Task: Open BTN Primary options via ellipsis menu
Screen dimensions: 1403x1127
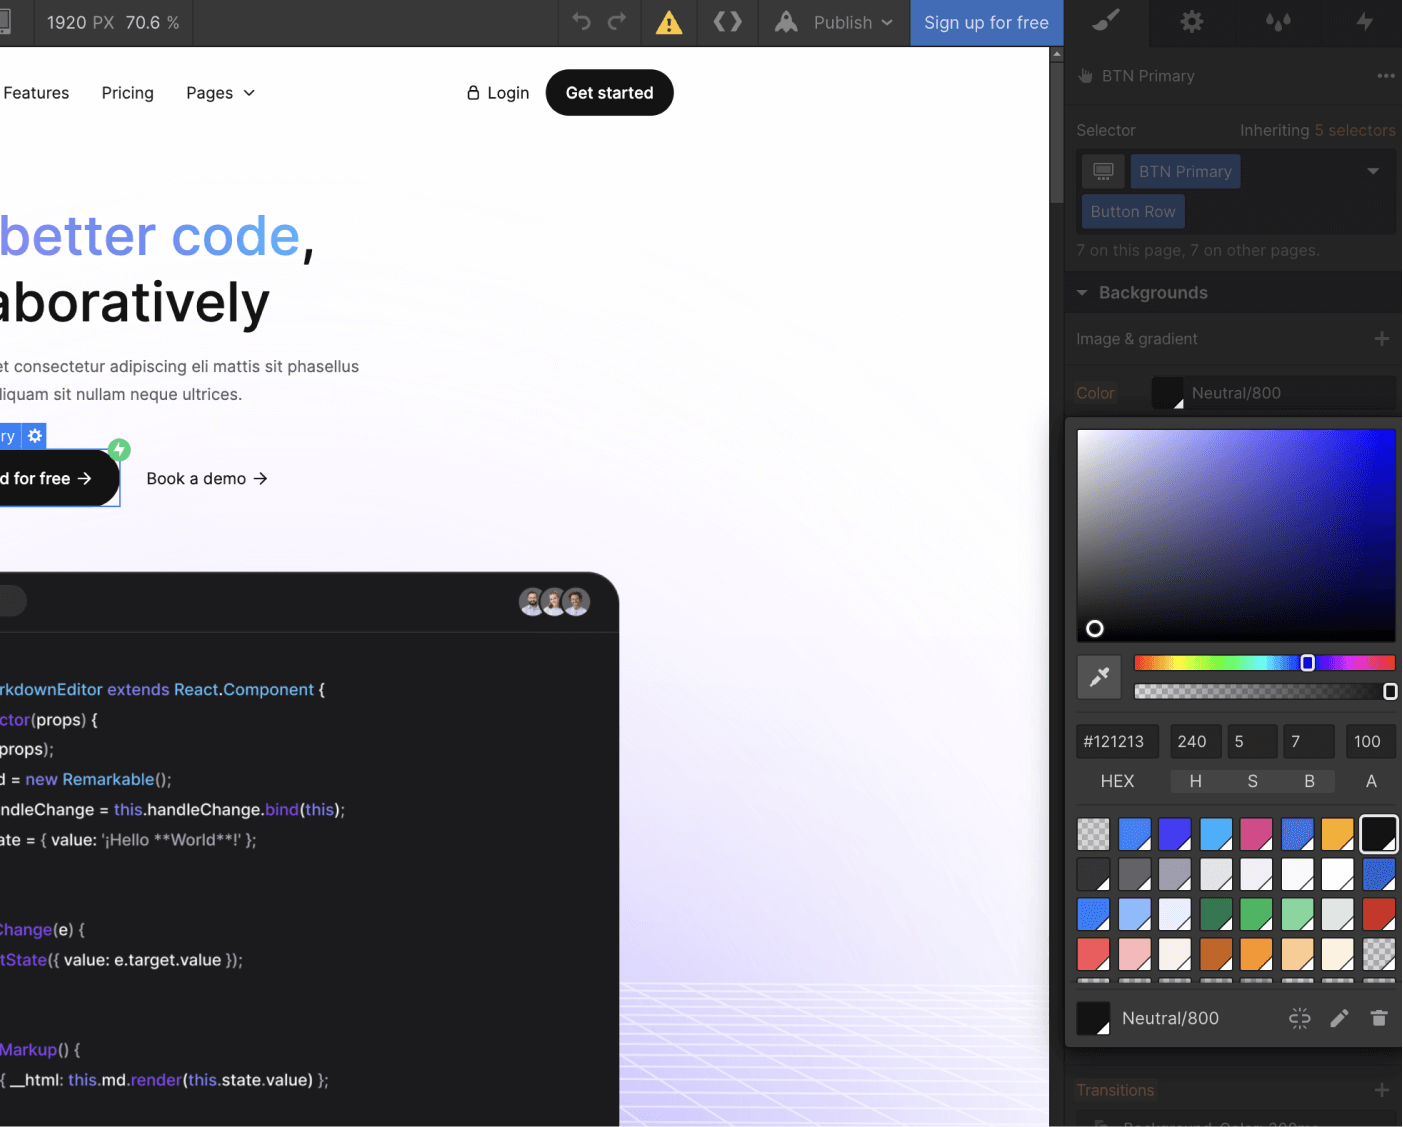Action: [x=1386, y=75]
